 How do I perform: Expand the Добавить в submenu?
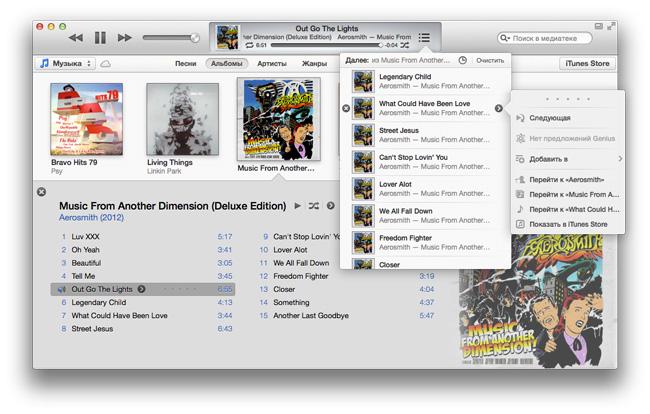[568, 159]
